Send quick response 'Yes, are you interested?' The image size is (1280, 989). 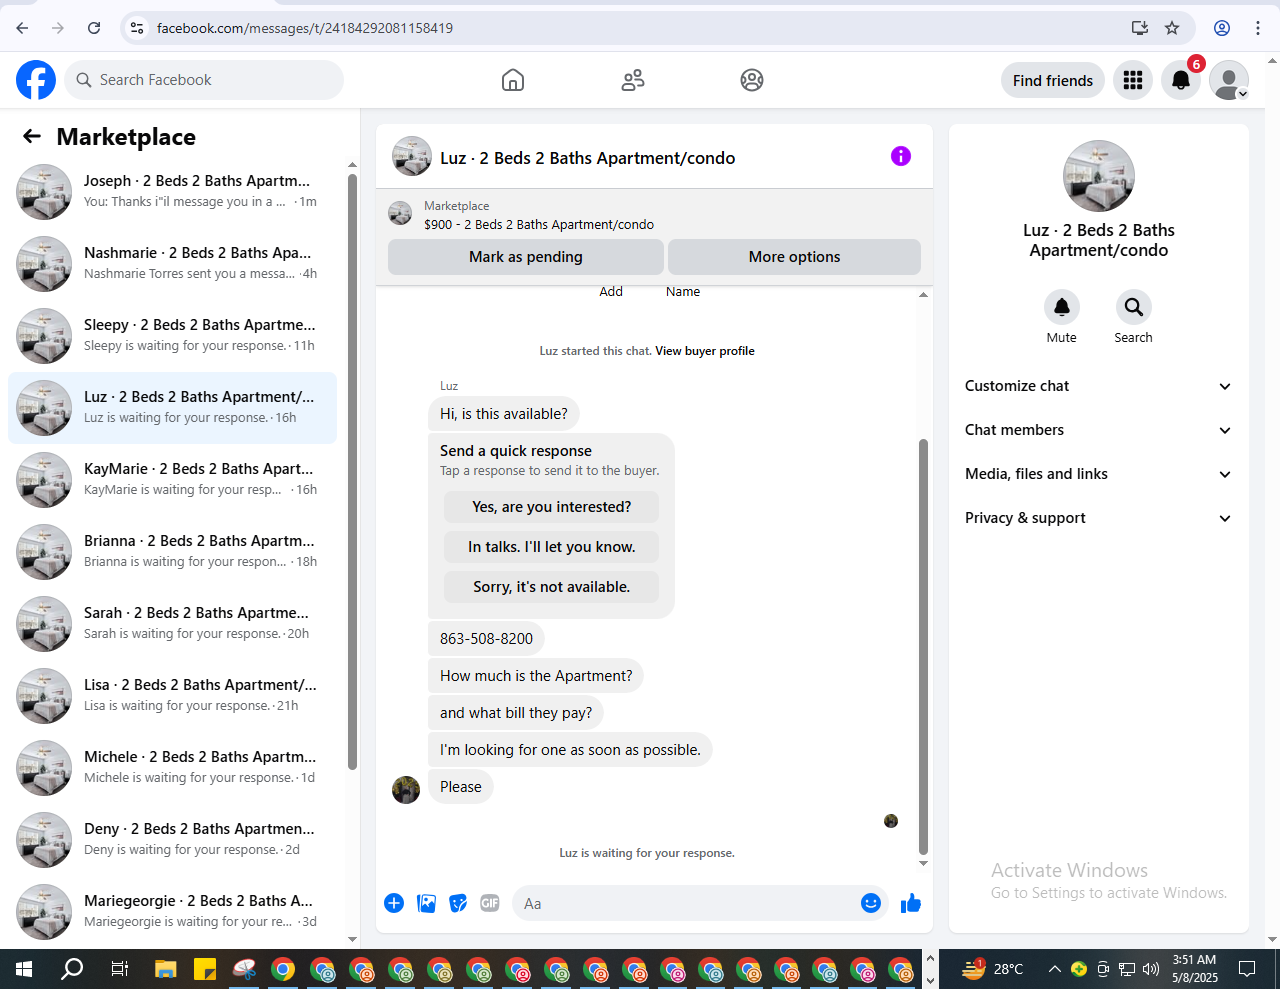552,507
